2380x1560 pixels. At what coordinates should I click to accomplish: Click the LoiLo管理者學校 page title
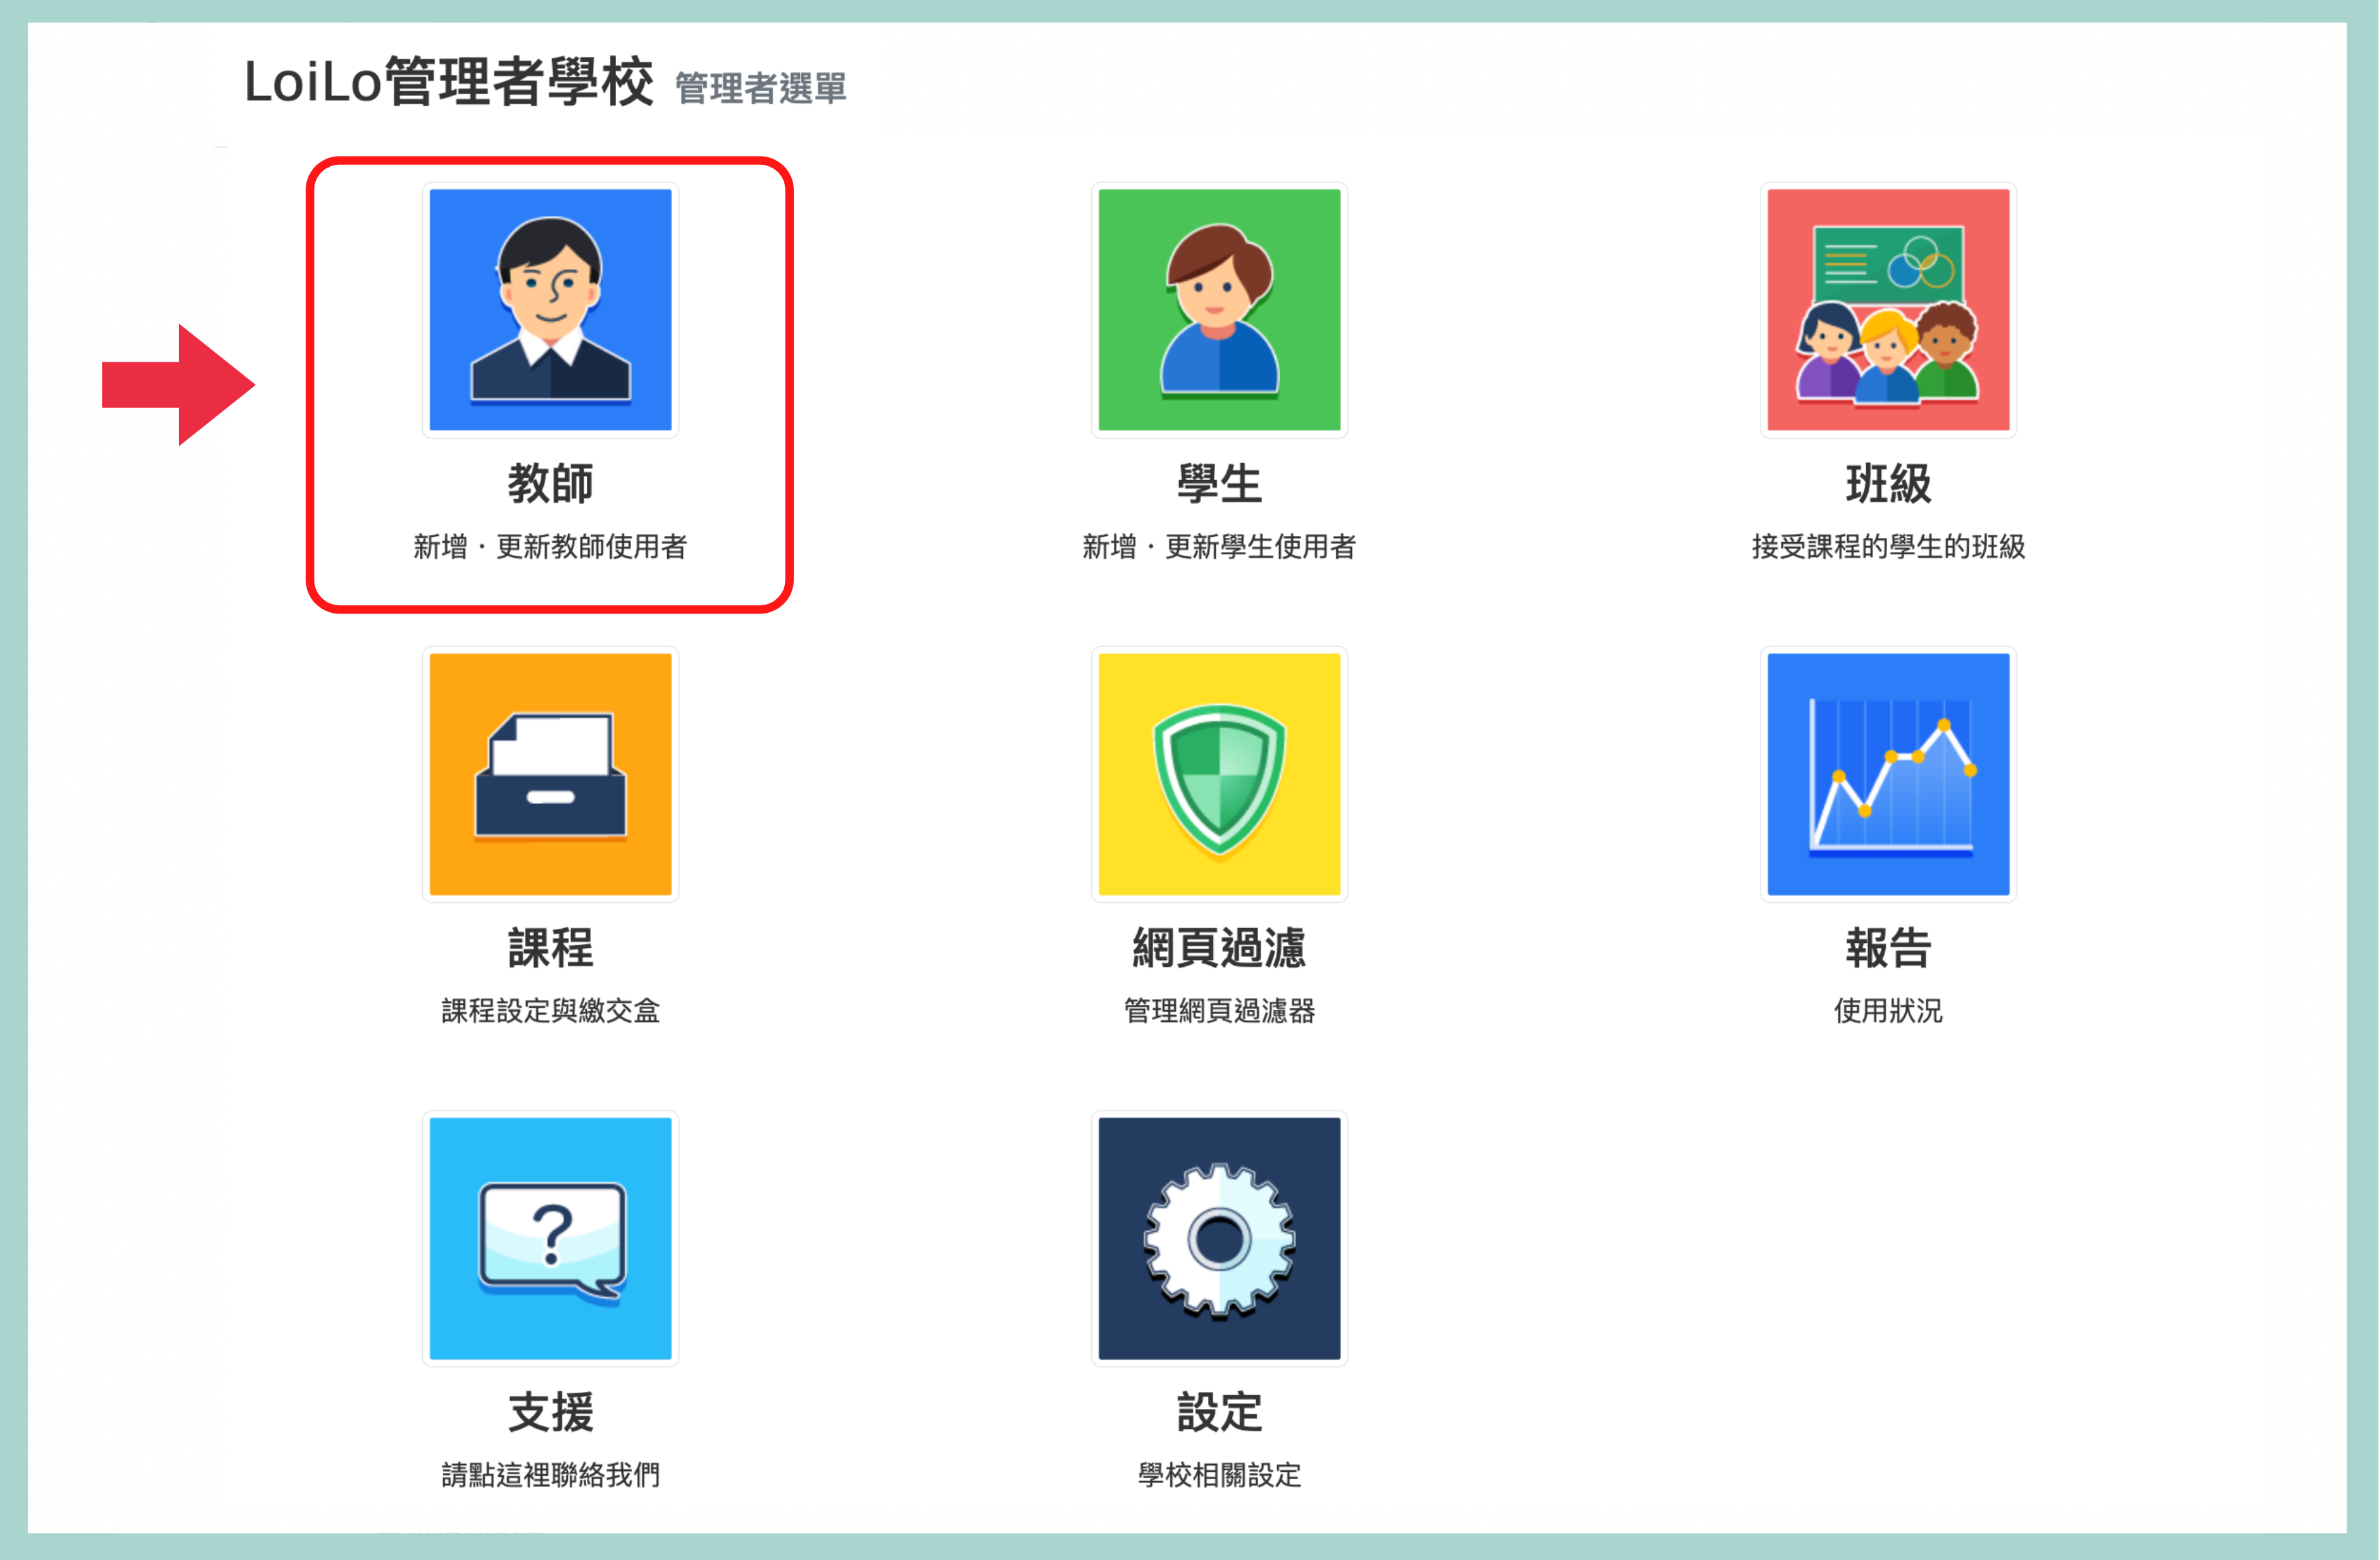click(x=448, y=82)
